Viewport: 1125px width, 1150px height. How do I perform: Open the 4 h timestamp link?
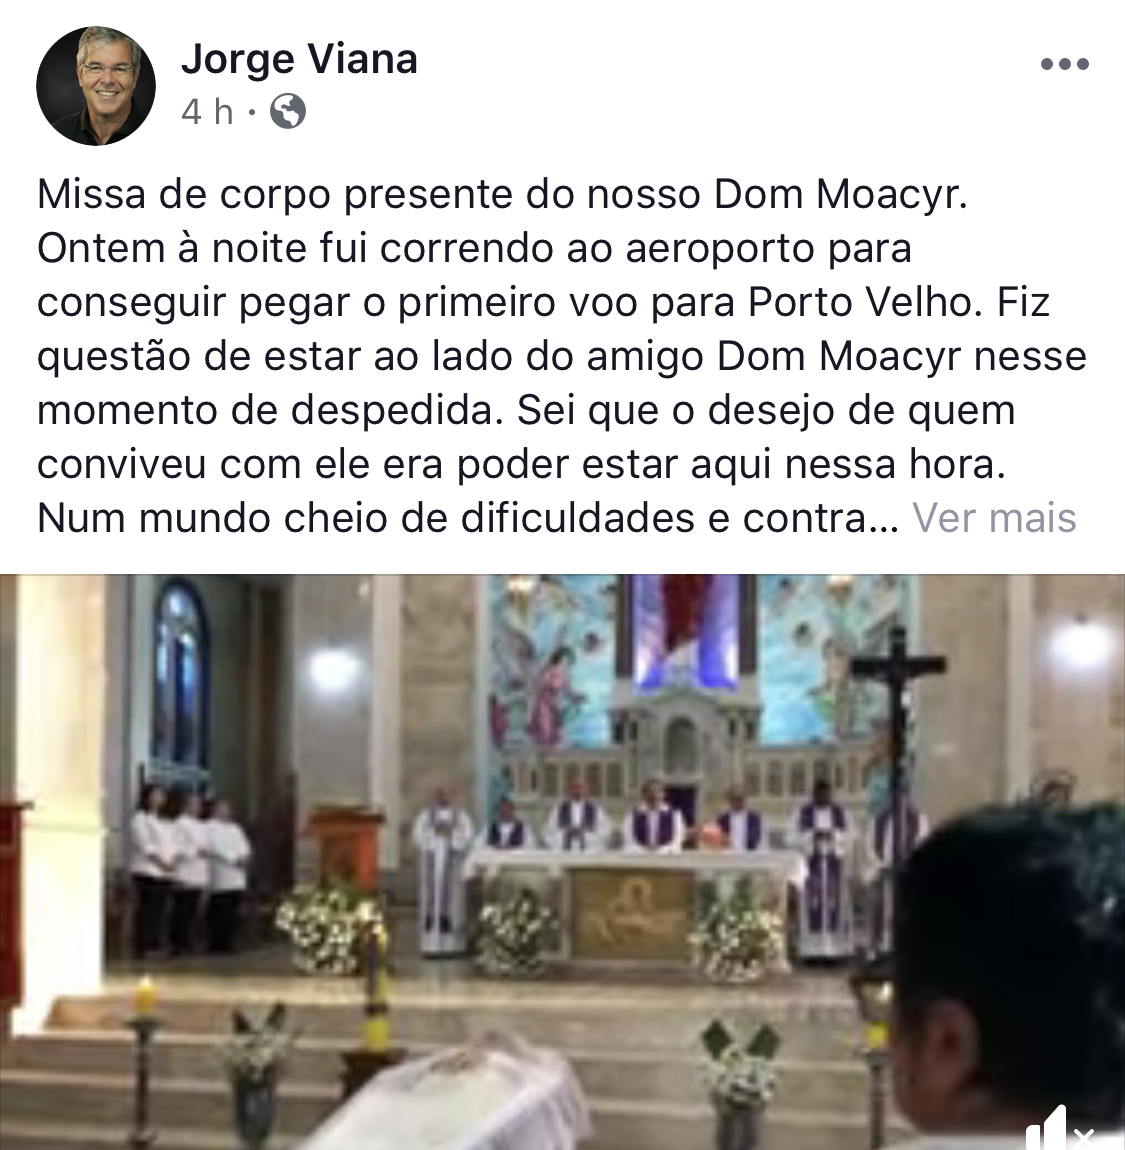207,111
